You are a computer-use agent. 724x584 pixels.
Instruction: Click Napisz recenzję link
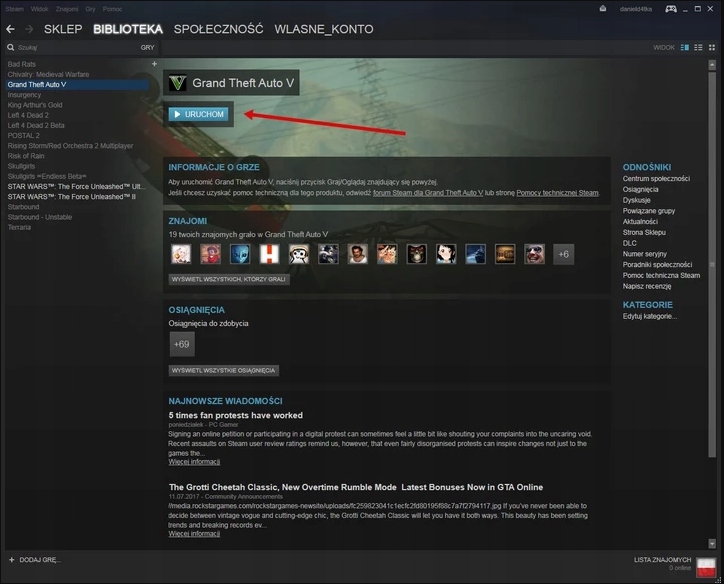click(x=647, y=286)
